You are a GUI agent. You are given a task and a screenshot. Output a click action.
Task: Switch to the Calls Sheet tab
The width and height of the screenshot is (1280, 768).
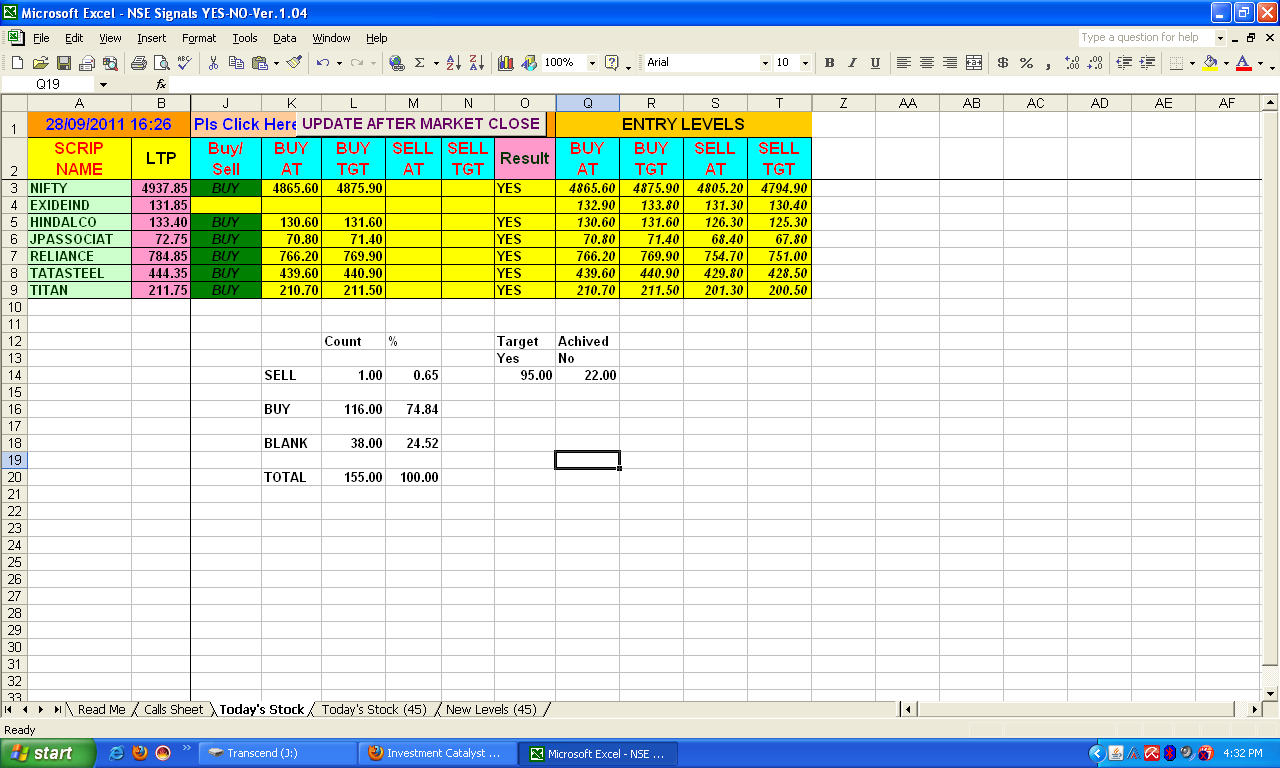(173, 710)
